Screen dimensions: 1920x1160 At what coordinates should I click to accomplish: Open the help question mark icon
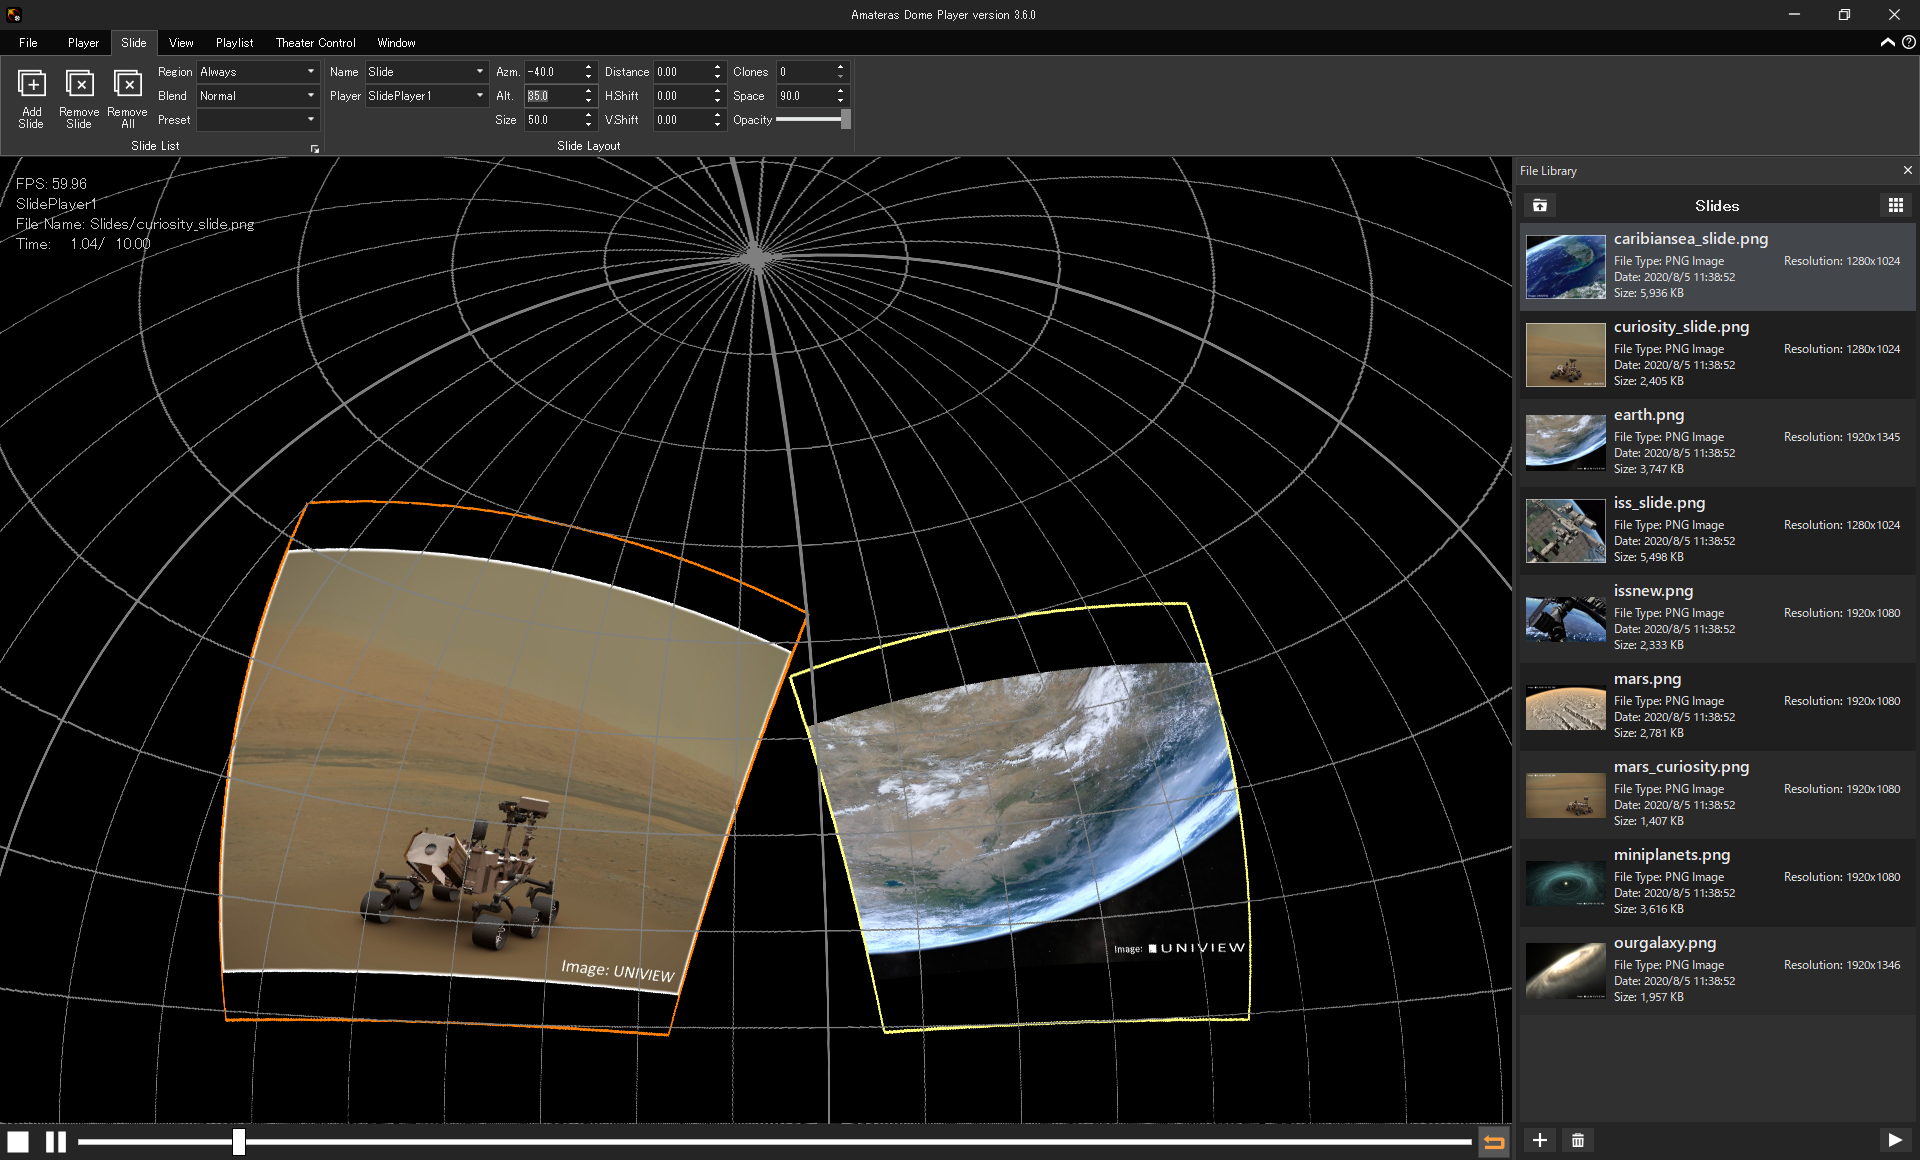point(1908,42)
